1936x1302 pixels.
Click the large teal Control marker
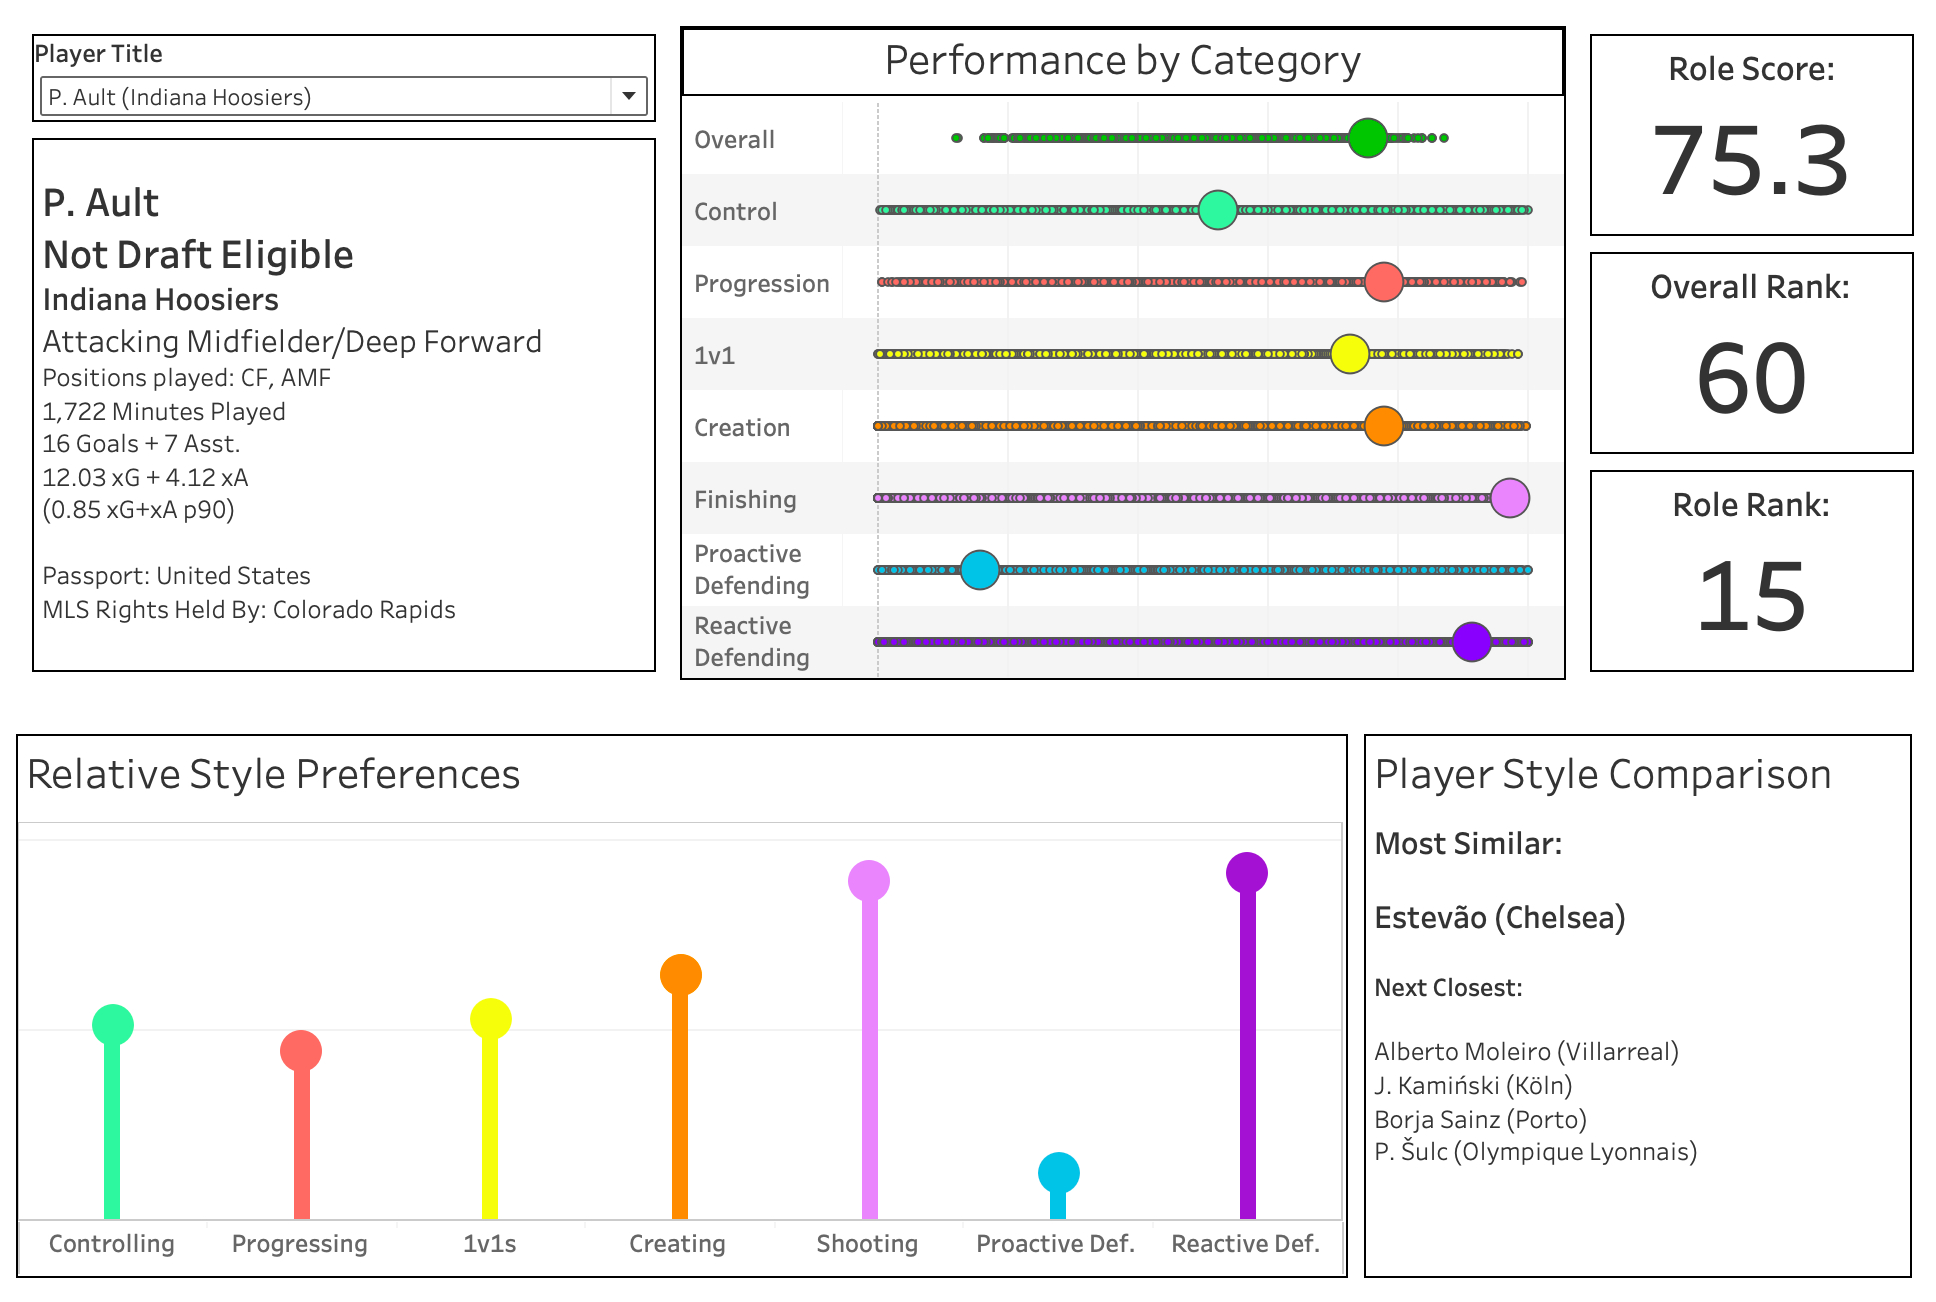(x=1217, y=210)
